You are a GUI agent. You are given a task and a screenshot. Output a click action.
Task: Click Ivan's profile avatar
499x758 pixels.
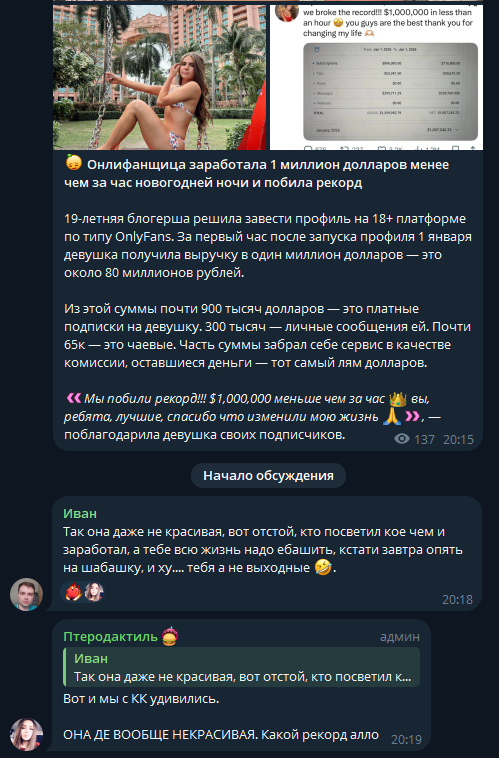(x=27, y=594)
